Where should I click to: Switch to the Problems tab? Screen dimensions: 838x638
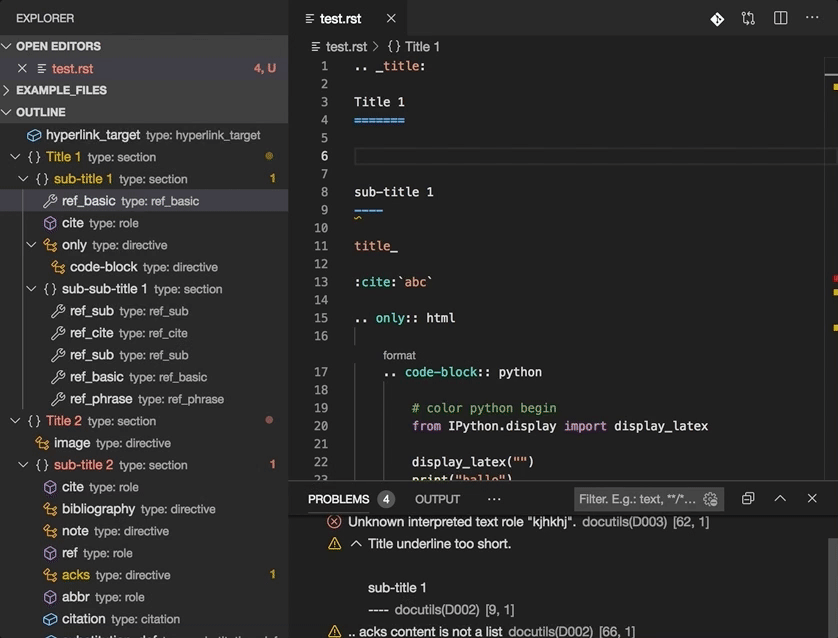click(338, 499)
